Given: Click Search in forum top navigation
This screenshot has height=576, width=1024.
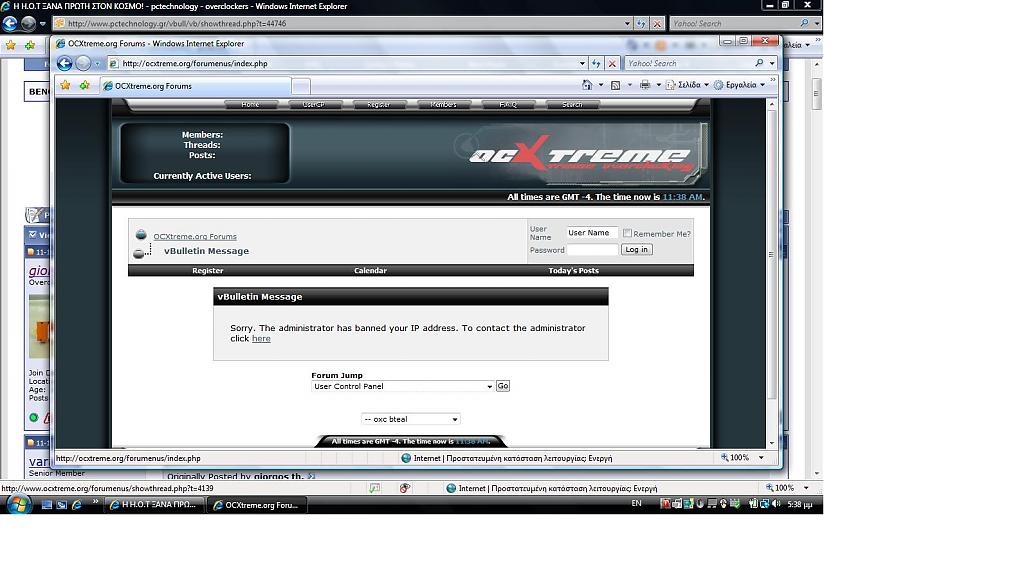Looking at the screenshot, I should click(572, 104).
